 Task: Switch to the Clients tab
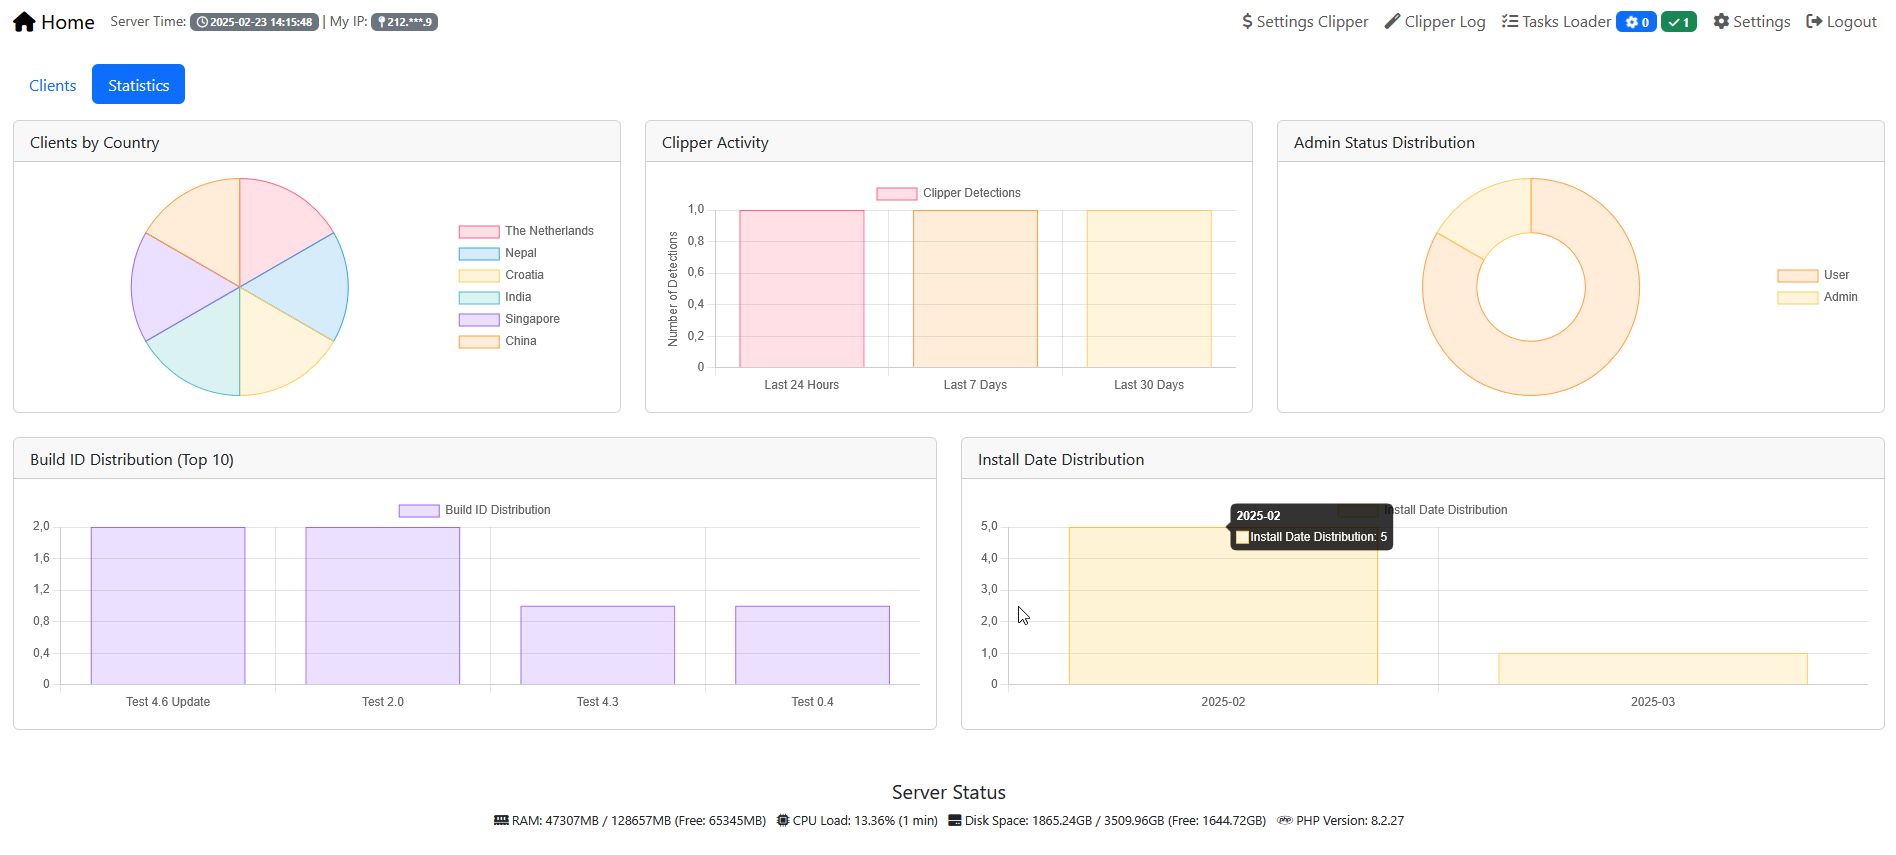pos(52,85)
